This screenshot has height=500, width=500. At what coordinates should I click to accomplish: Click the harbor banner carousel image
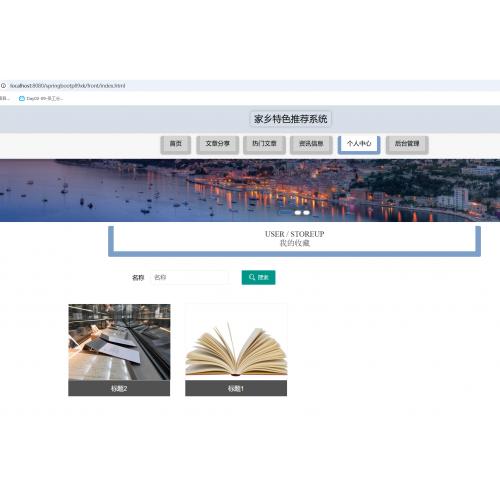pos(250,190)
